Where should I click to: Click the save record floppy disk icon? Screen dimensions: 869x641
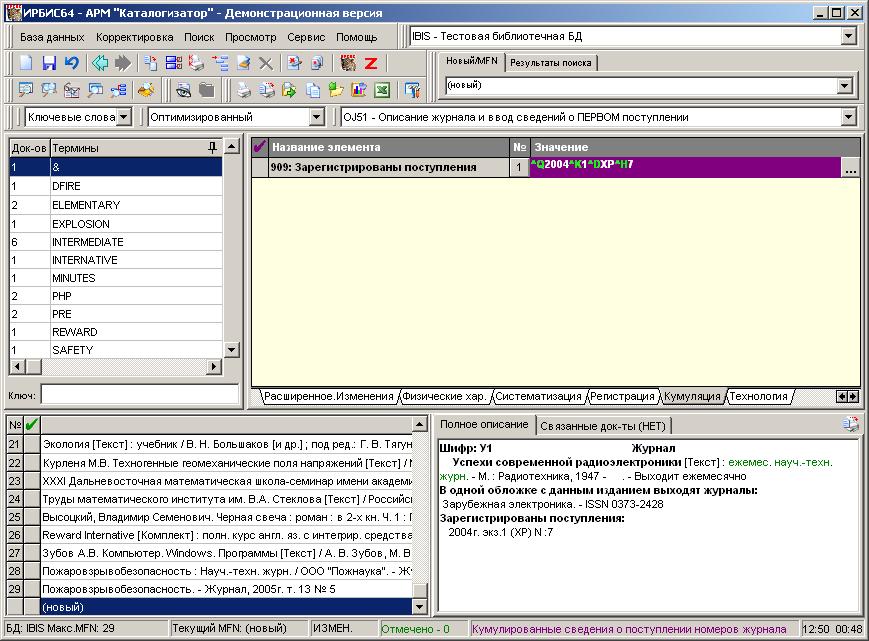(49, 63)
